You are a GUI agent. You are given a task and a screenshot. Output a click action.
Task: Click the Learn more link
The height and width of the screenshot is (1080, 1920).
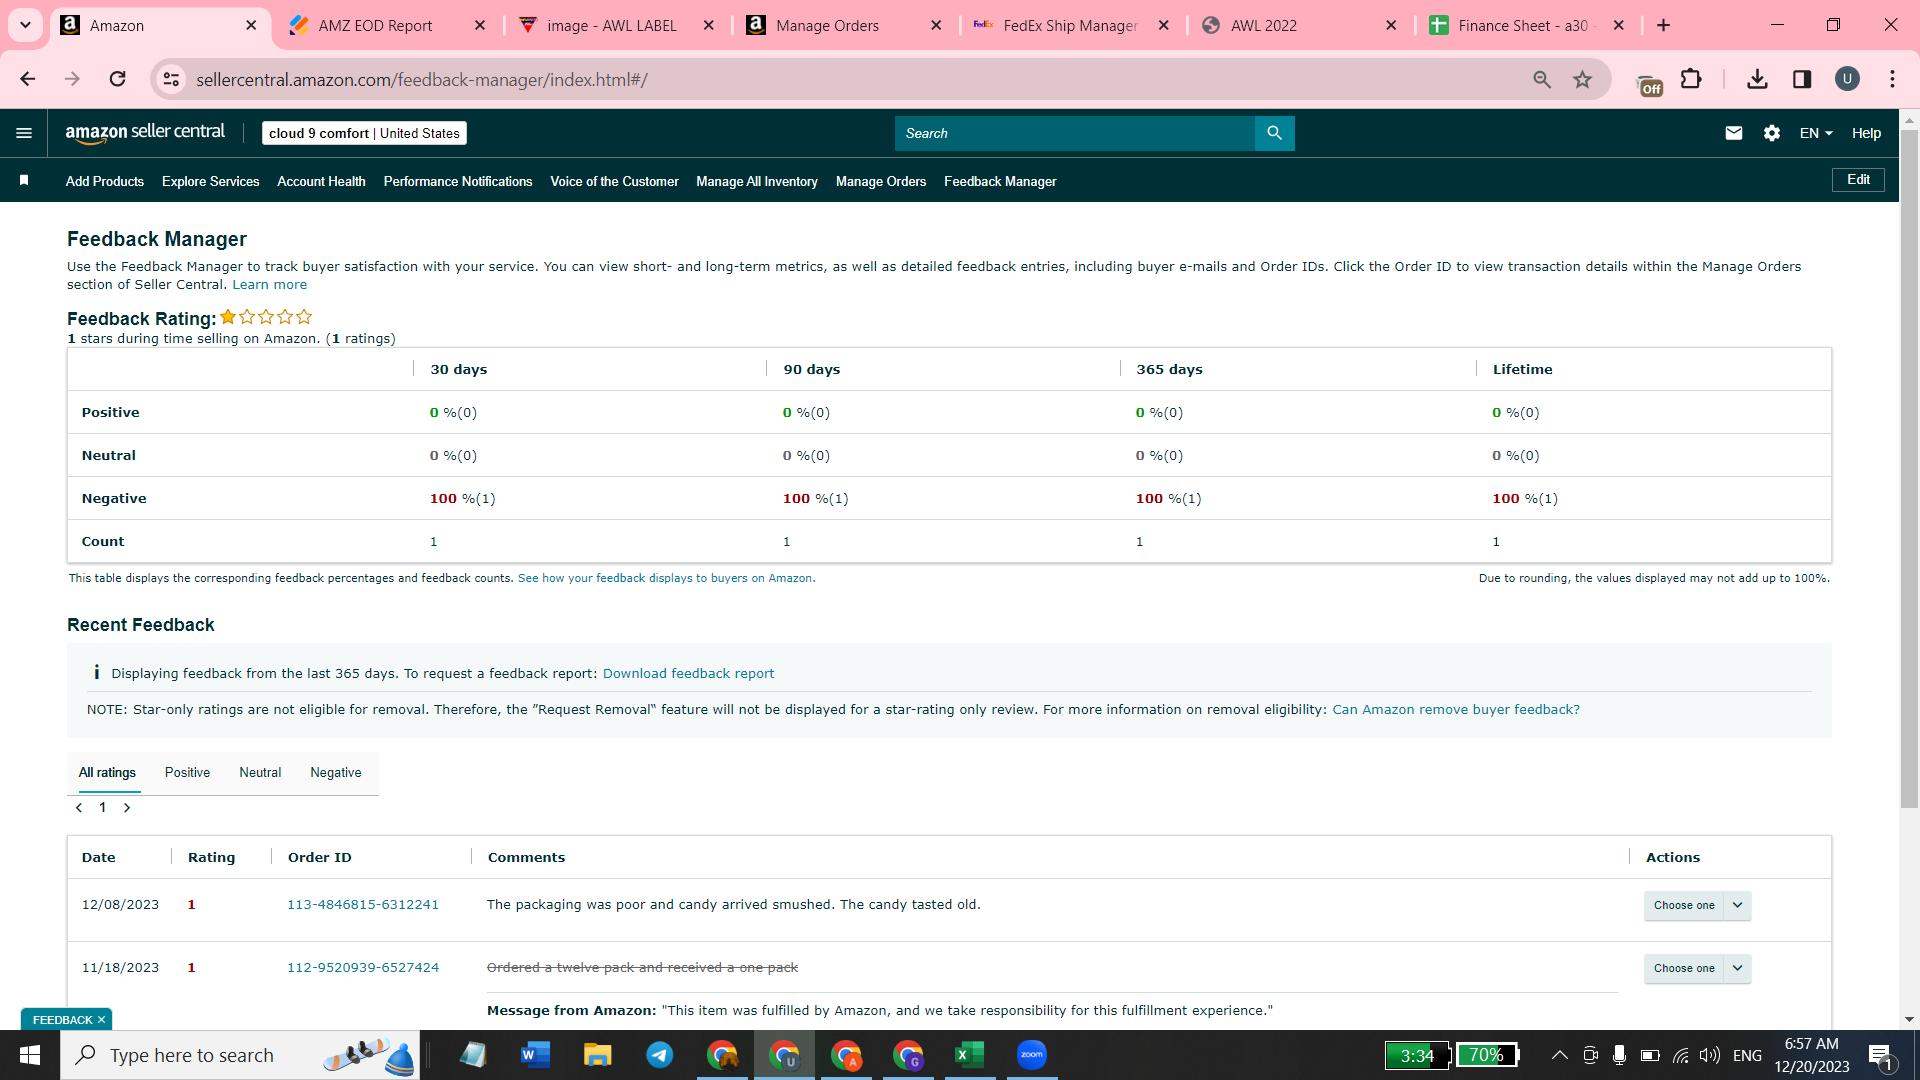[270, 285]
